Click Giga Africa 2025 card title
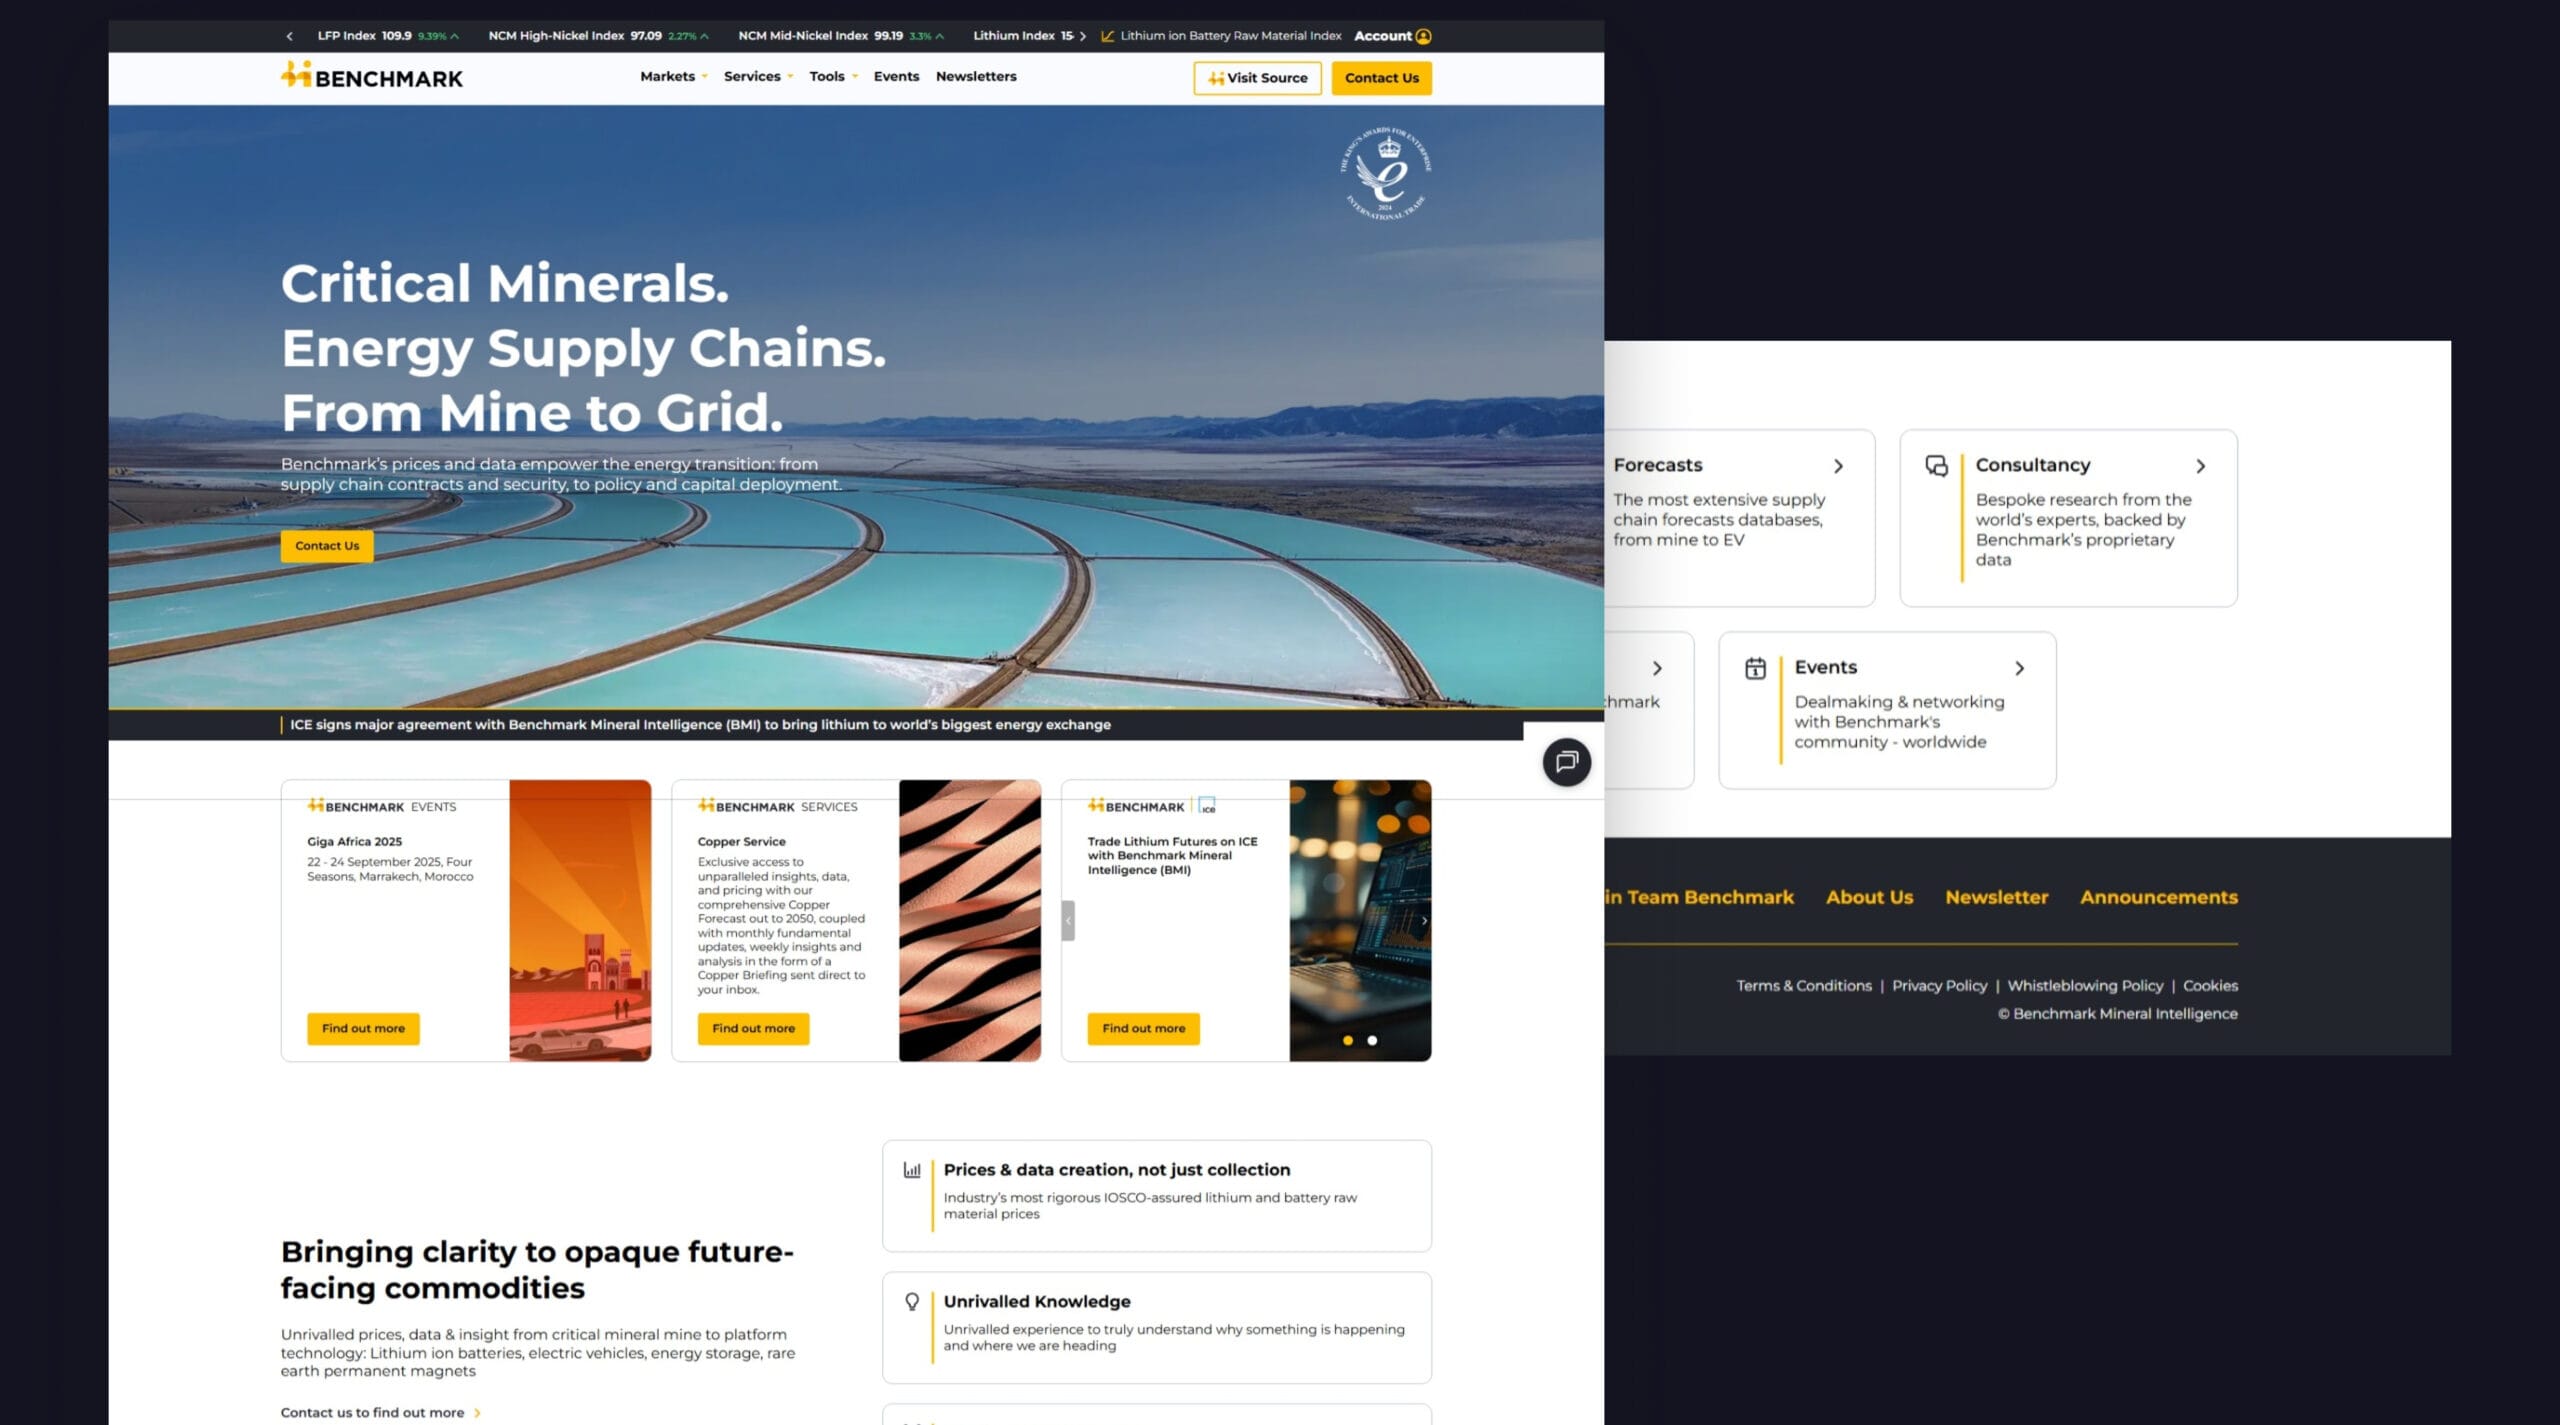2560x1425 pixels. (354, 842)
